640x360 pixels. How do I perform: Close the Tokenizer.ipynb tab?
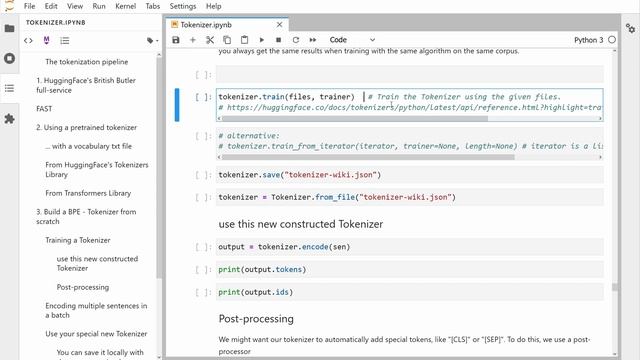[279, 25]
